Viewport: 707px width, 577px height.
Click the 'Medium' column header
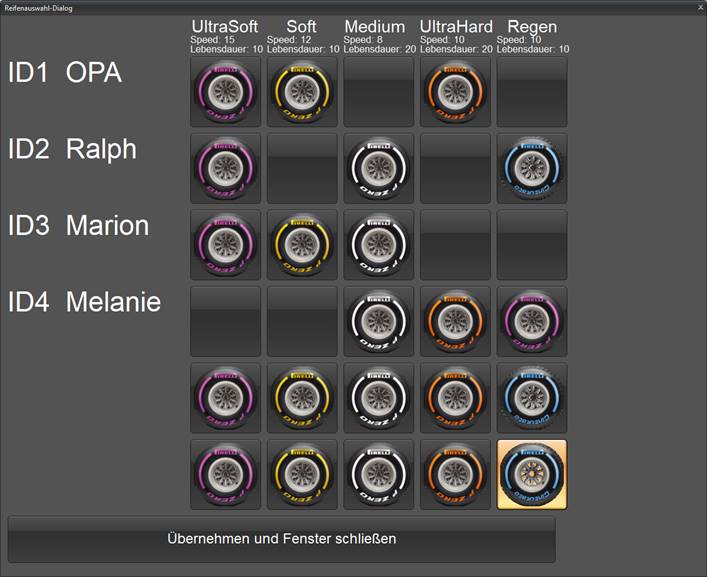[x=375, y=27]
